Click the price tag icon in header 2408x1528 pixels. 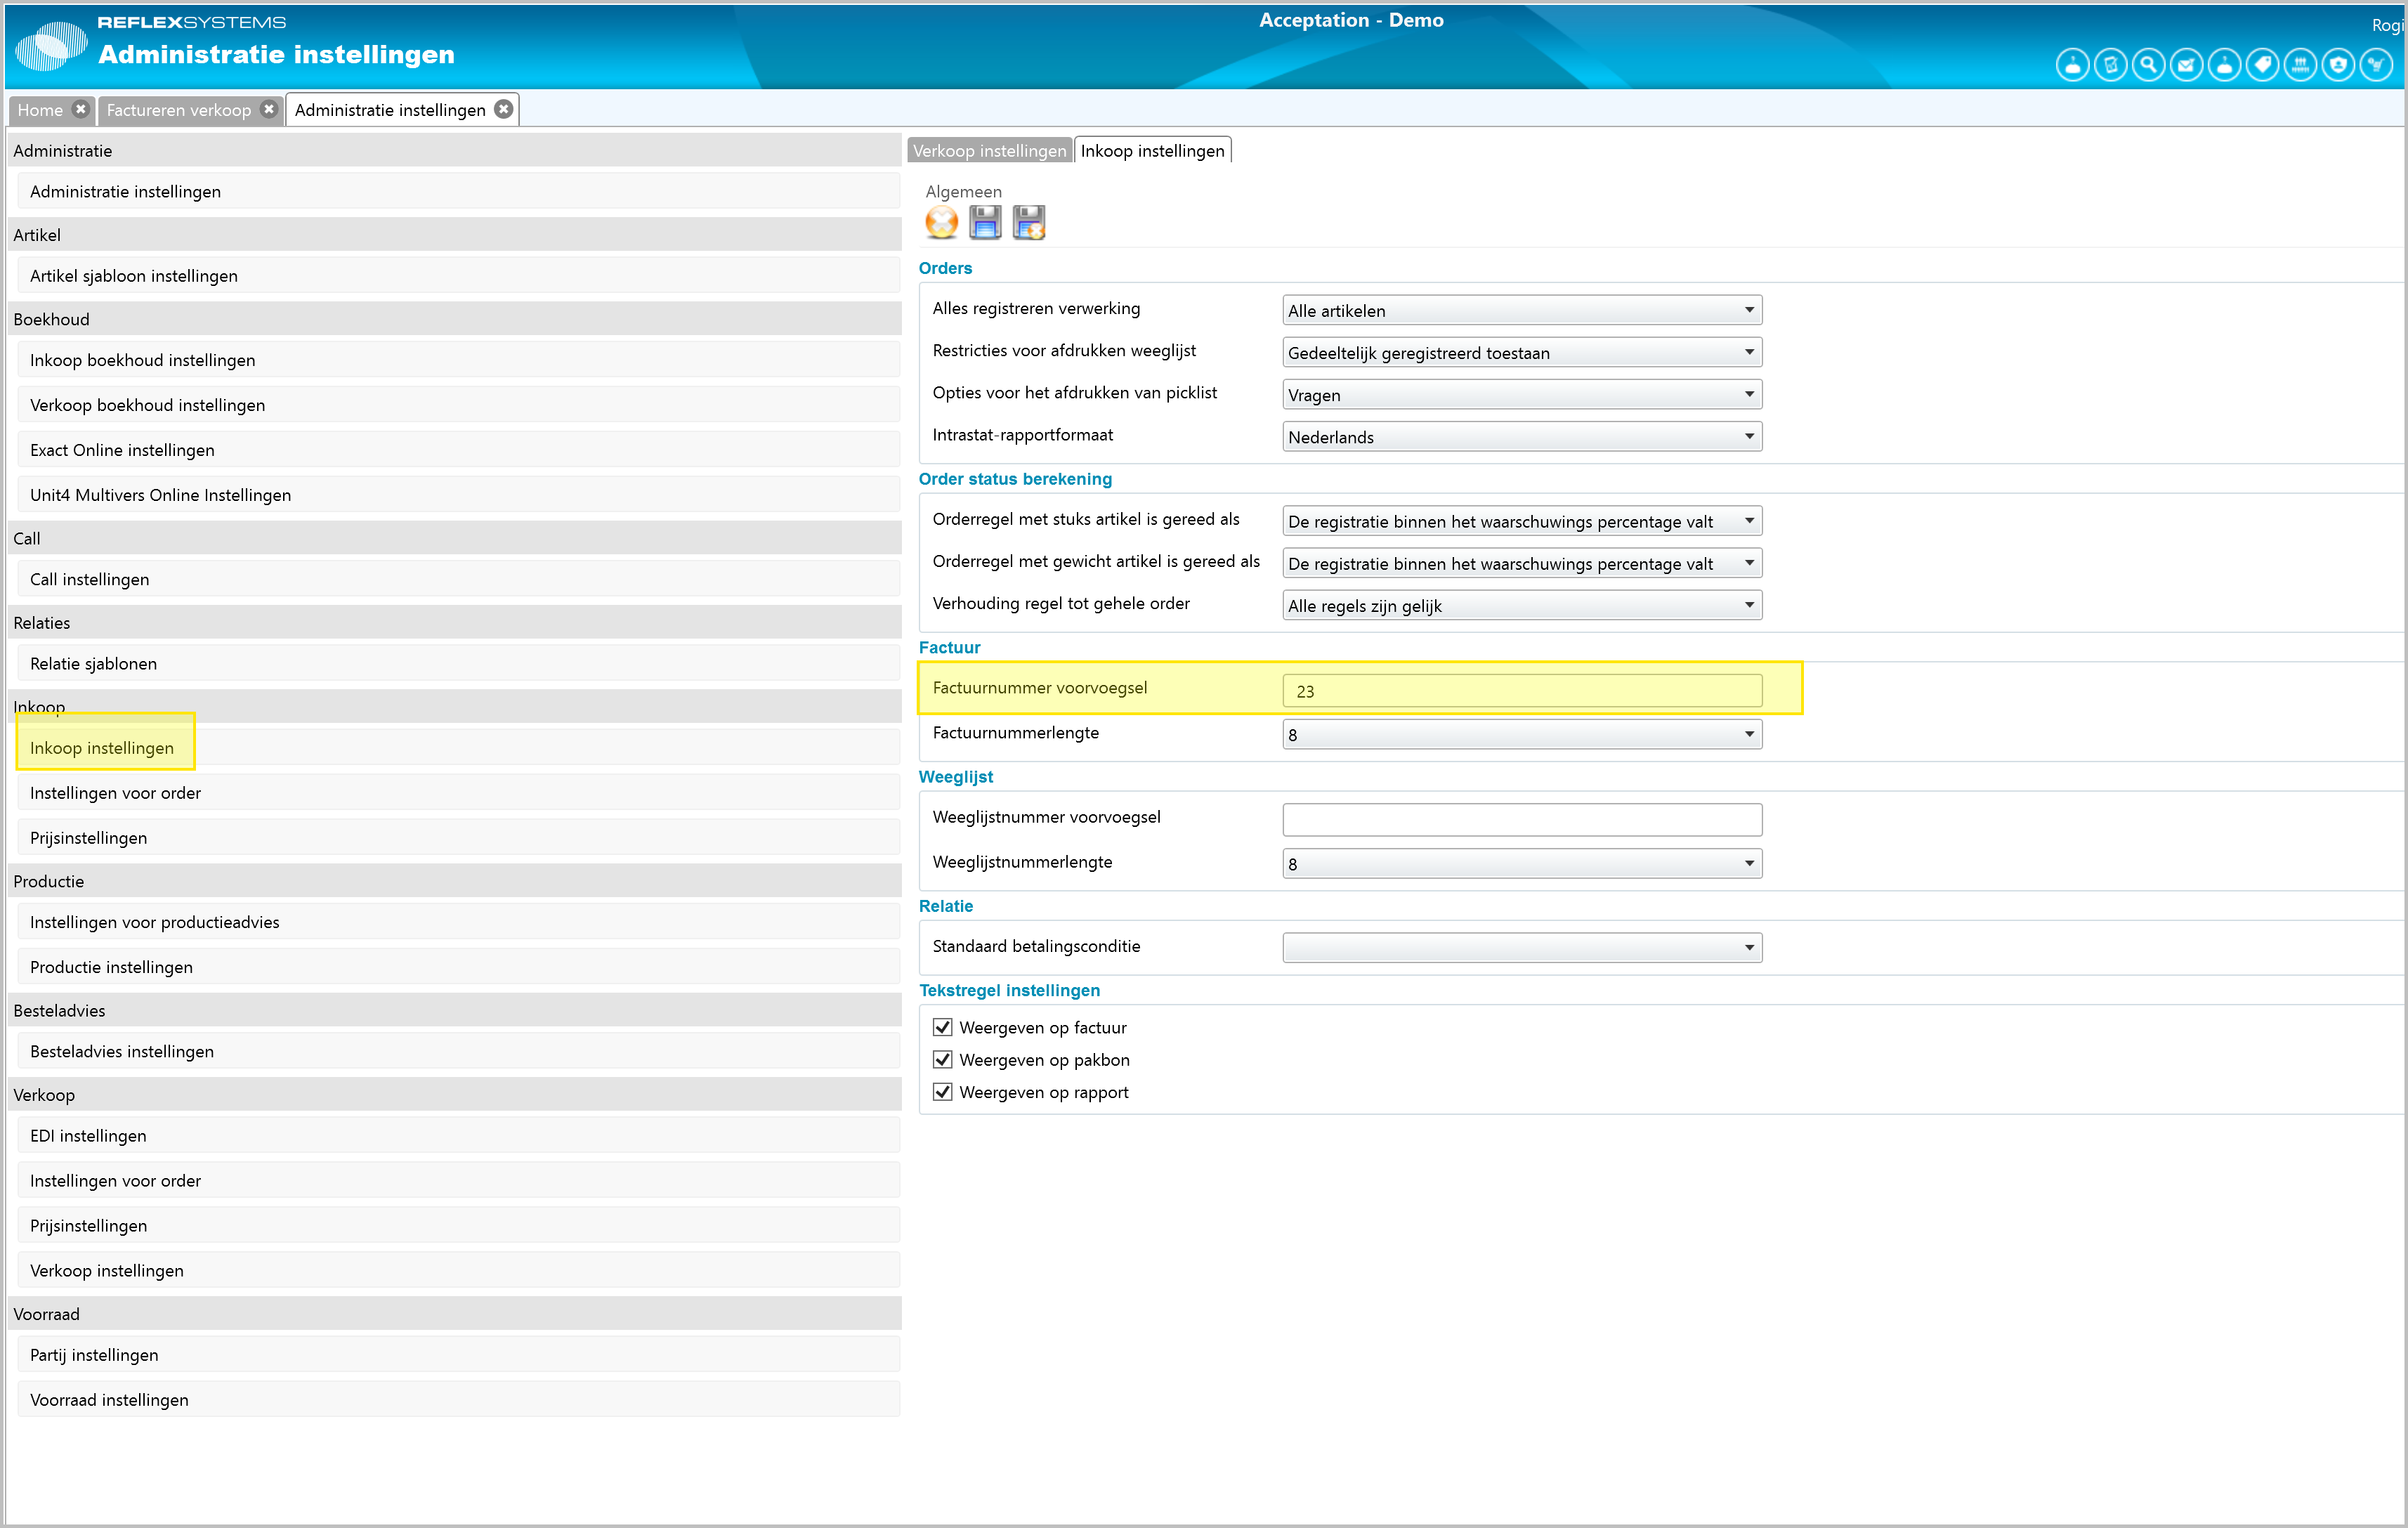click(2262, 66)
